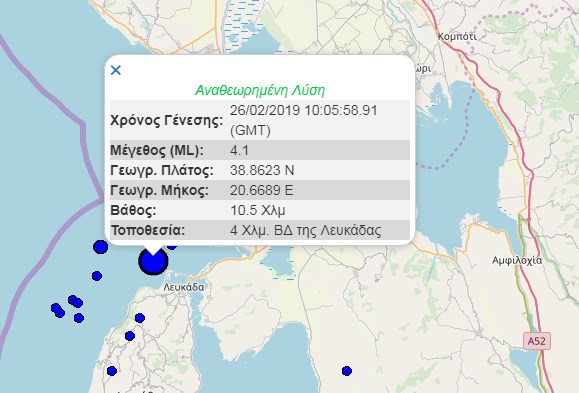Click the Βάθος label
The height and width of the screenshot is (393, 579).
pos(133,211)
